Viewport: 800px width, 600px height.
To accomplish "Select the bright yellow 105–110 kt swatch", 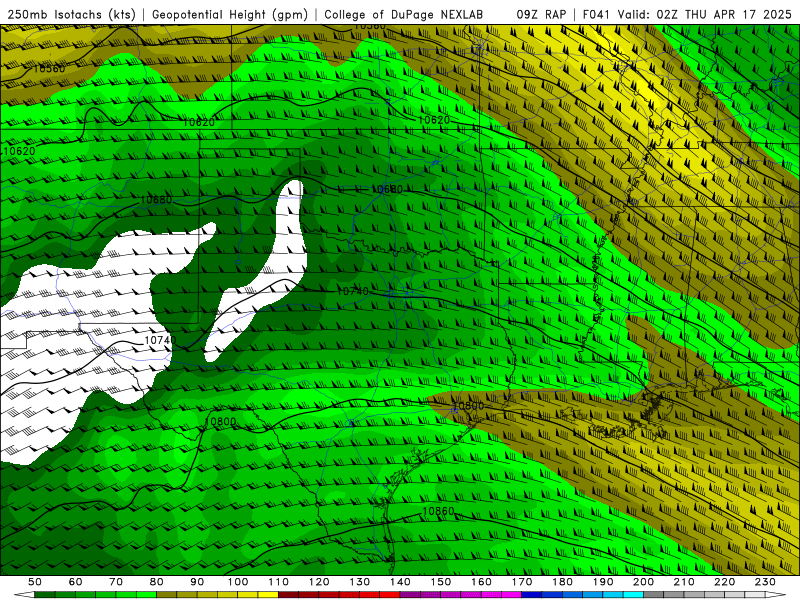I will (x=268, y=595).
